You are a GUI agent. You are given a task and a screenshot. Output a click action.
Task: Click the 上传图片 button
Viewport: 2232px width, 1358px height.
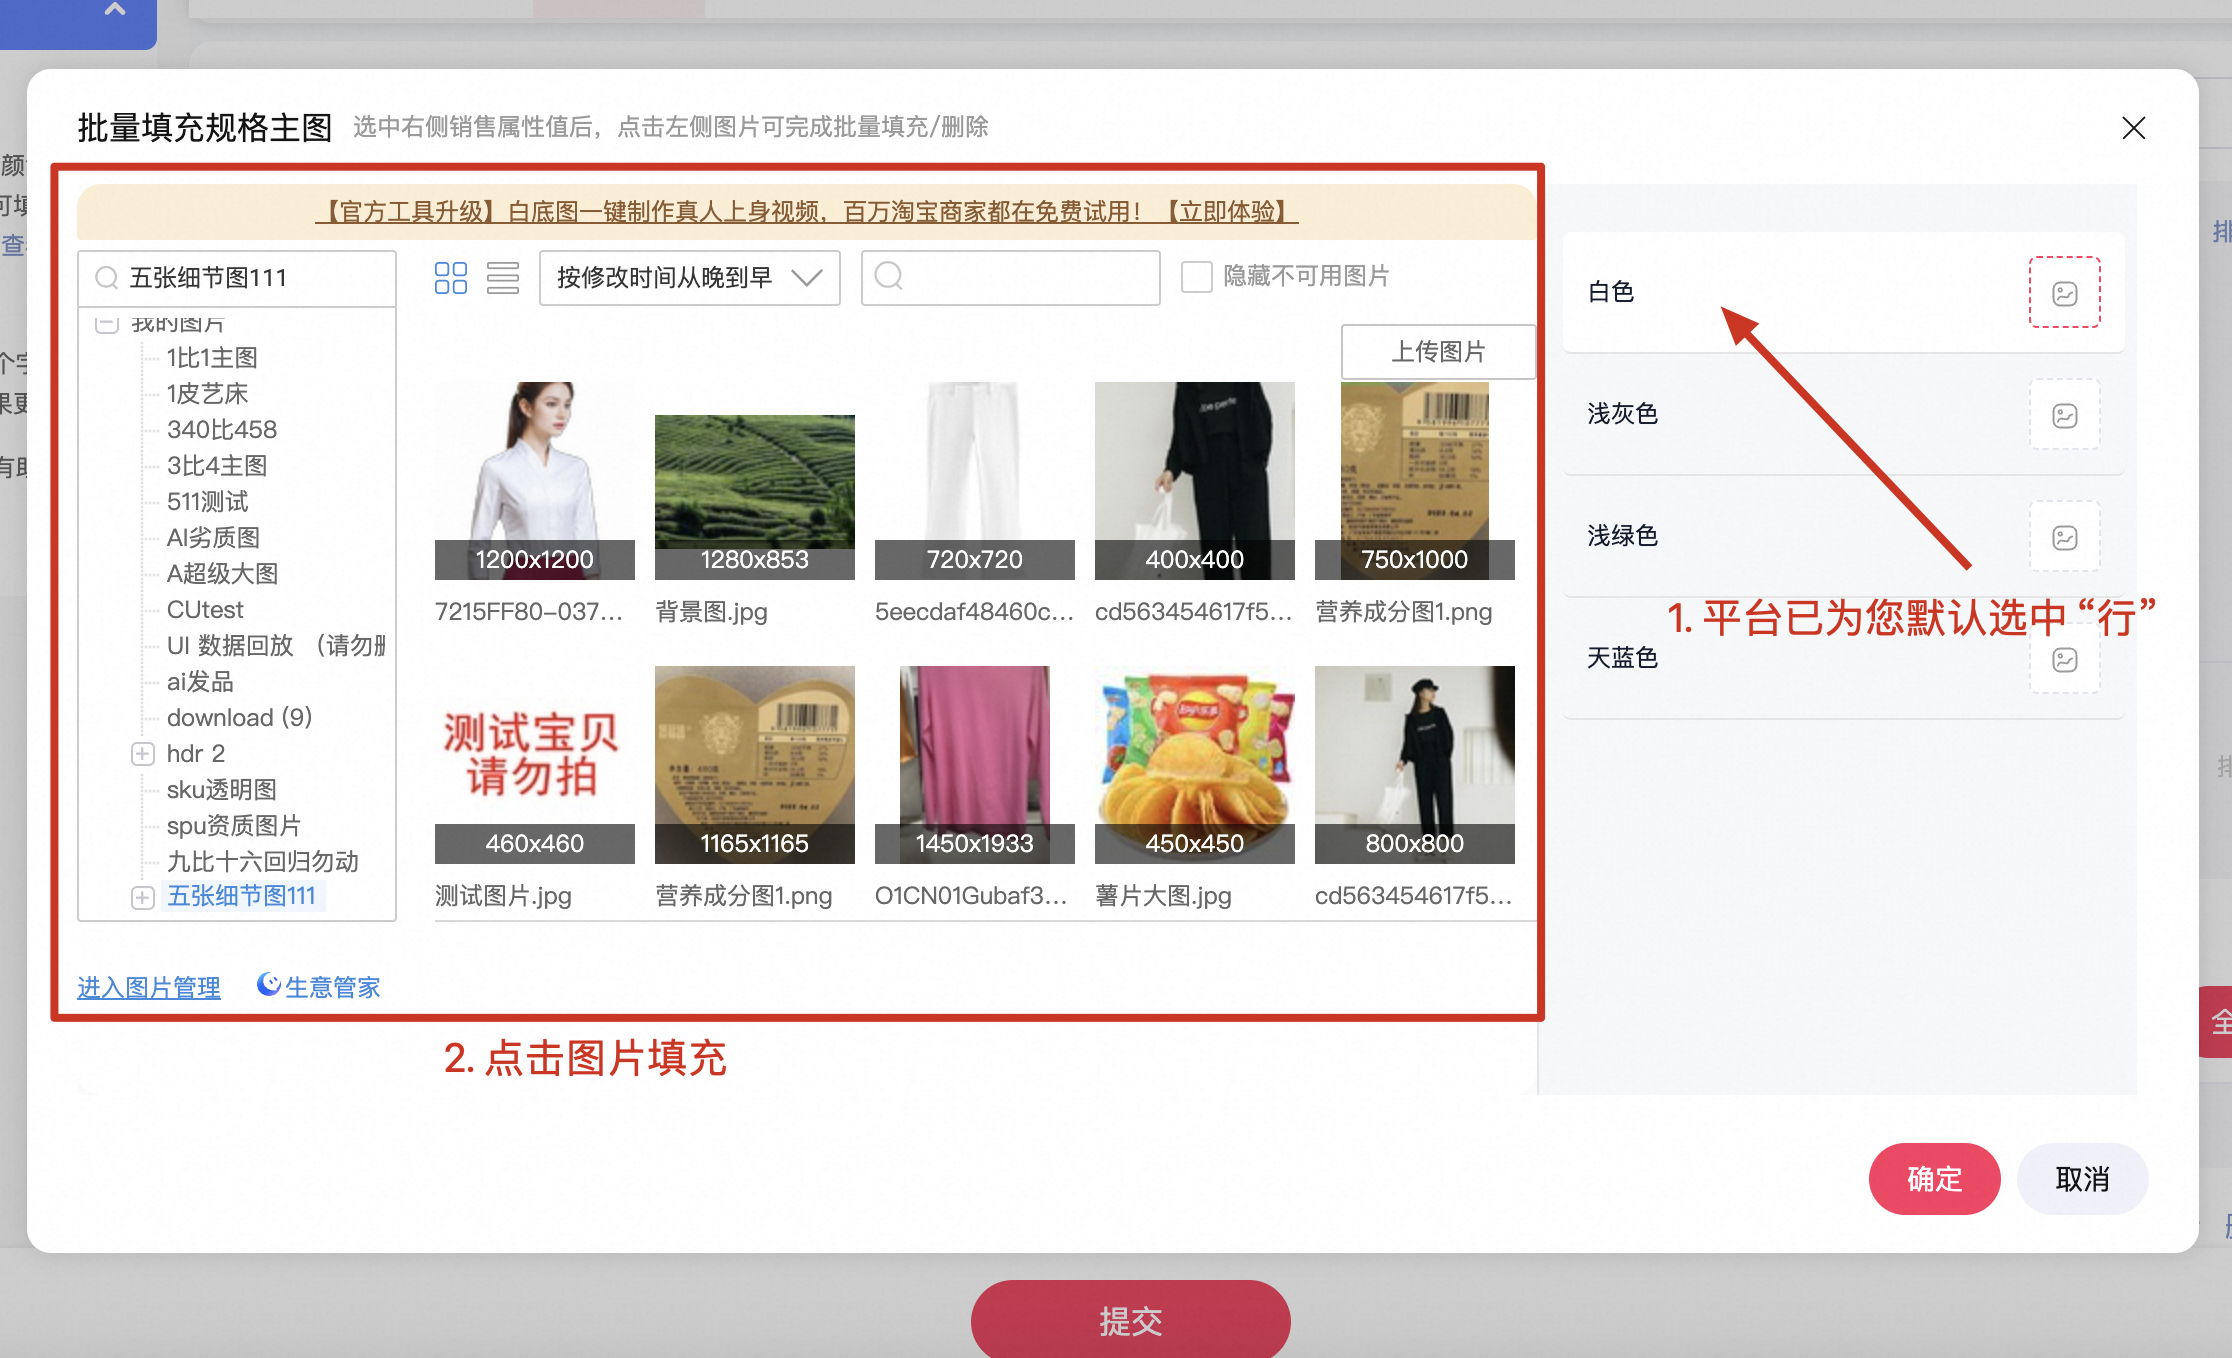pyautogui.click(x=1438, y=352)
